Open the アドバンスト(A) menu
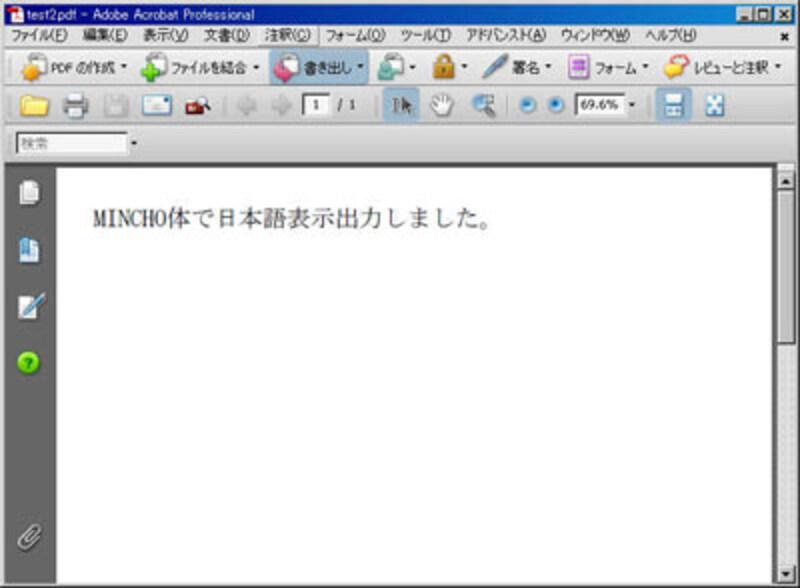This screenshot has height=588, width=800. point(506,35)
